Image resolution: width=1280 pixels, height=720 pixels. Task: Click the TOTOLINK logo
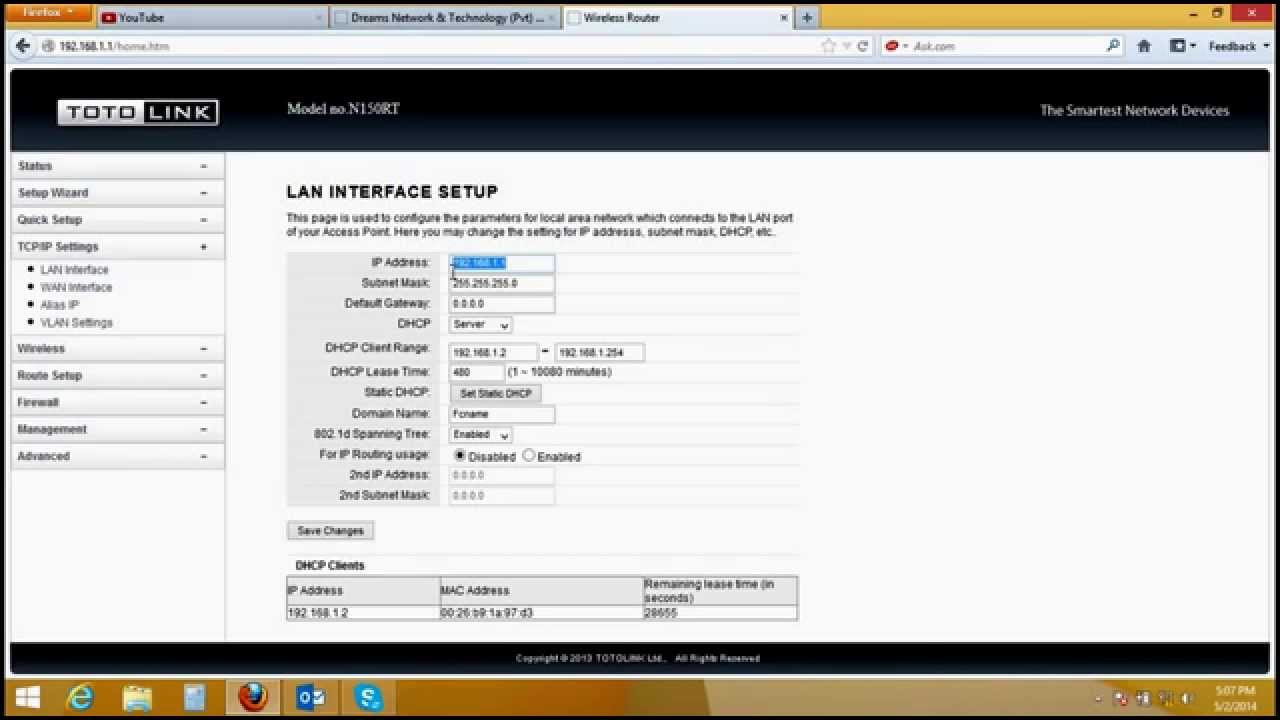[x=138, y=112]
